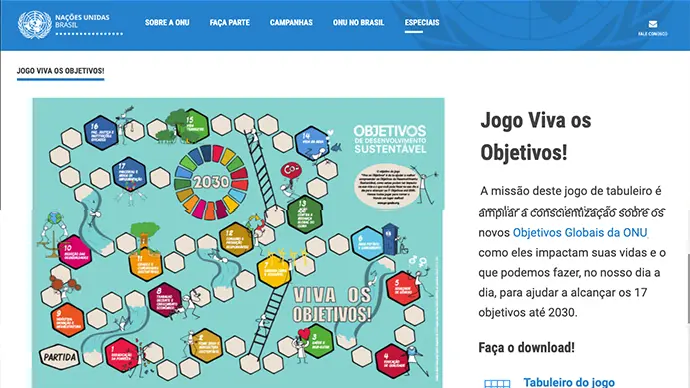Select the Jogo Viva os Objetivos tab

(61, 71)
